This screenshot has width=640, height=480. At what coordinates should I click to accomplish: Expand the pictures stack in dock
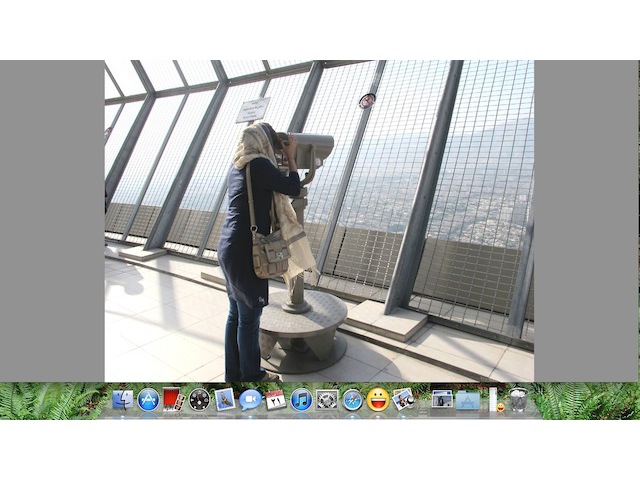442,400
